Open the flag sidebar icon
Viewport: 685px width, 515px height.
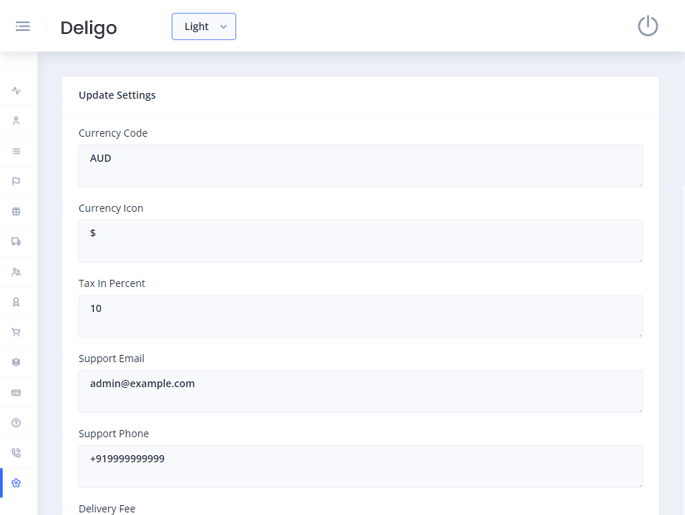click(x=16, y=181)
